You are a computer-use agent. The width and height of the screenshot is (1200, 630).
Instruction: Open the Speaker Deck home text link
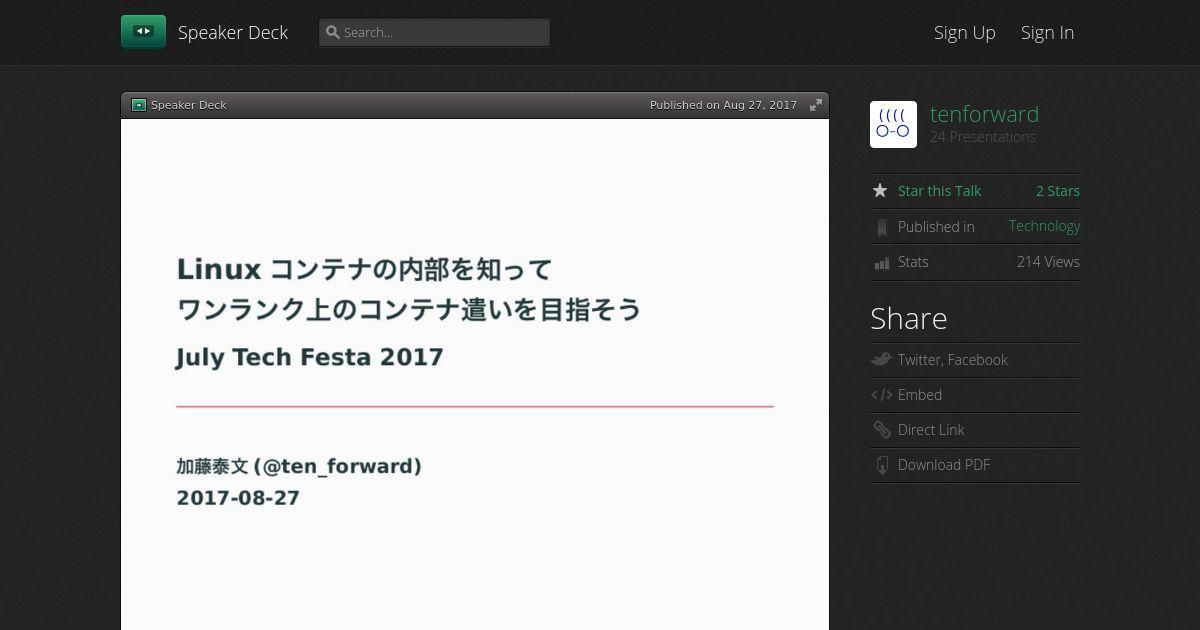[233, 32]
